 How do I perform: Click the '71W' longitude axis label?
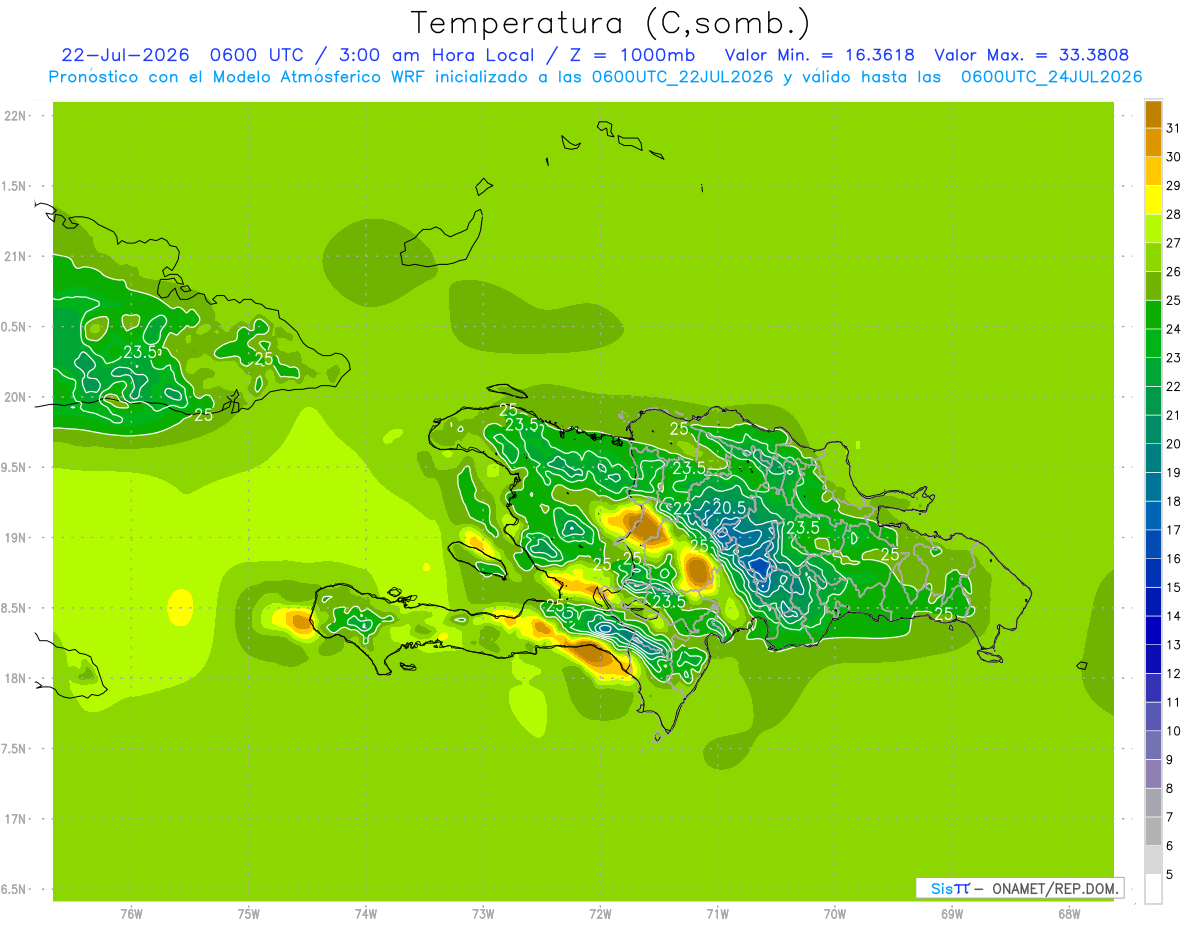coord(717,913)
